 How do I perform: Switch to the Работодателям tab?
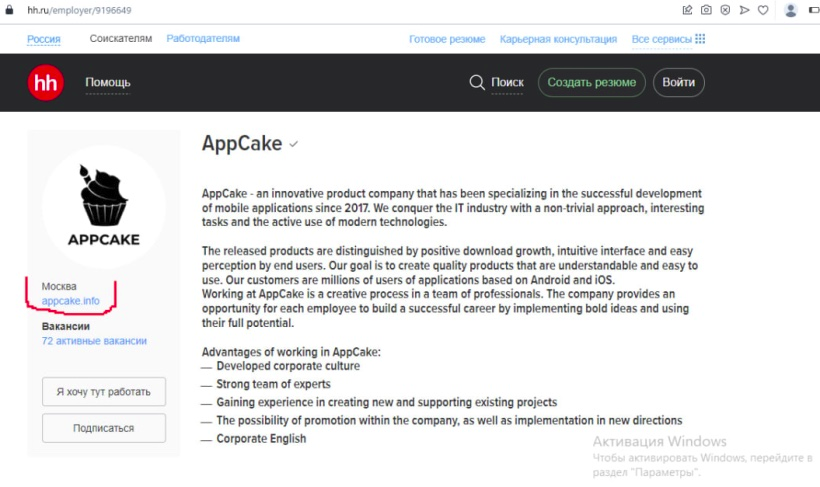[203, 39]
